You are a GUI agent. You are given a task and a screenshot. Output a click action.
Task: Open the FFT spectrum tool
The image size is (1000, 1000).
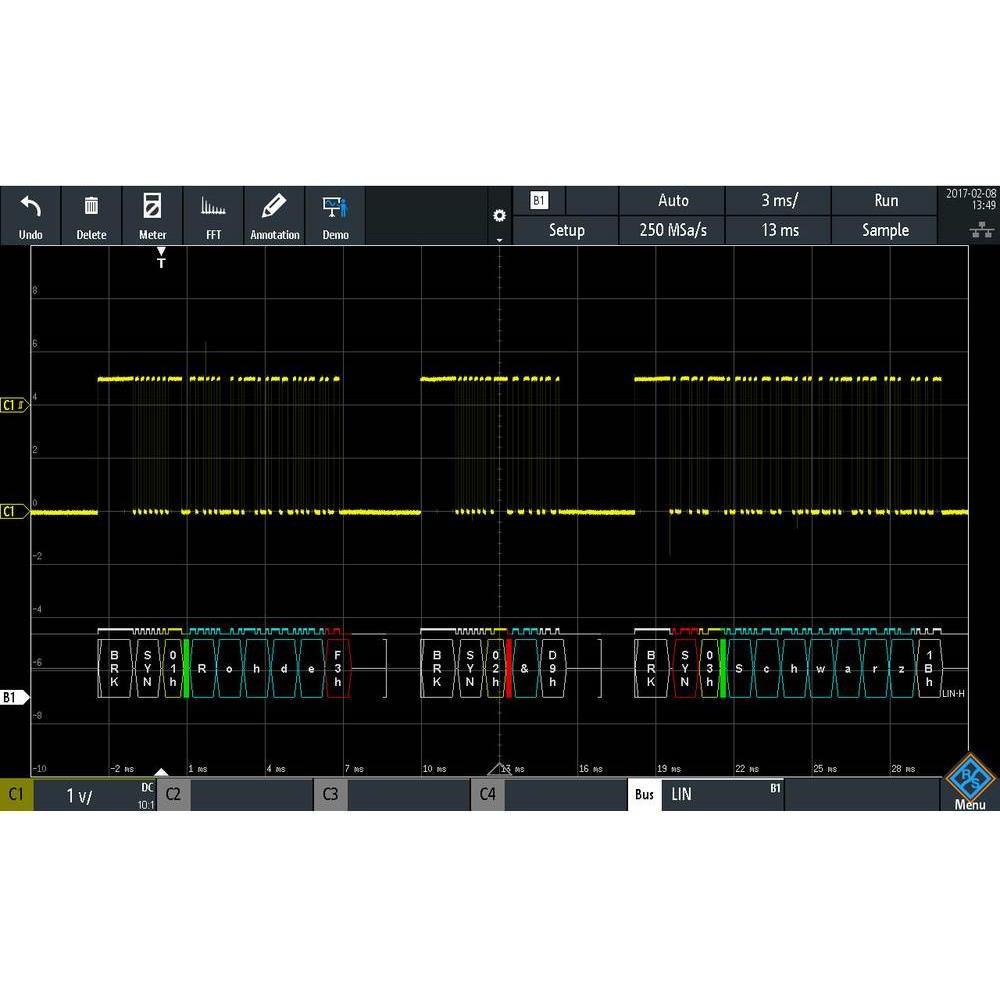213,216
